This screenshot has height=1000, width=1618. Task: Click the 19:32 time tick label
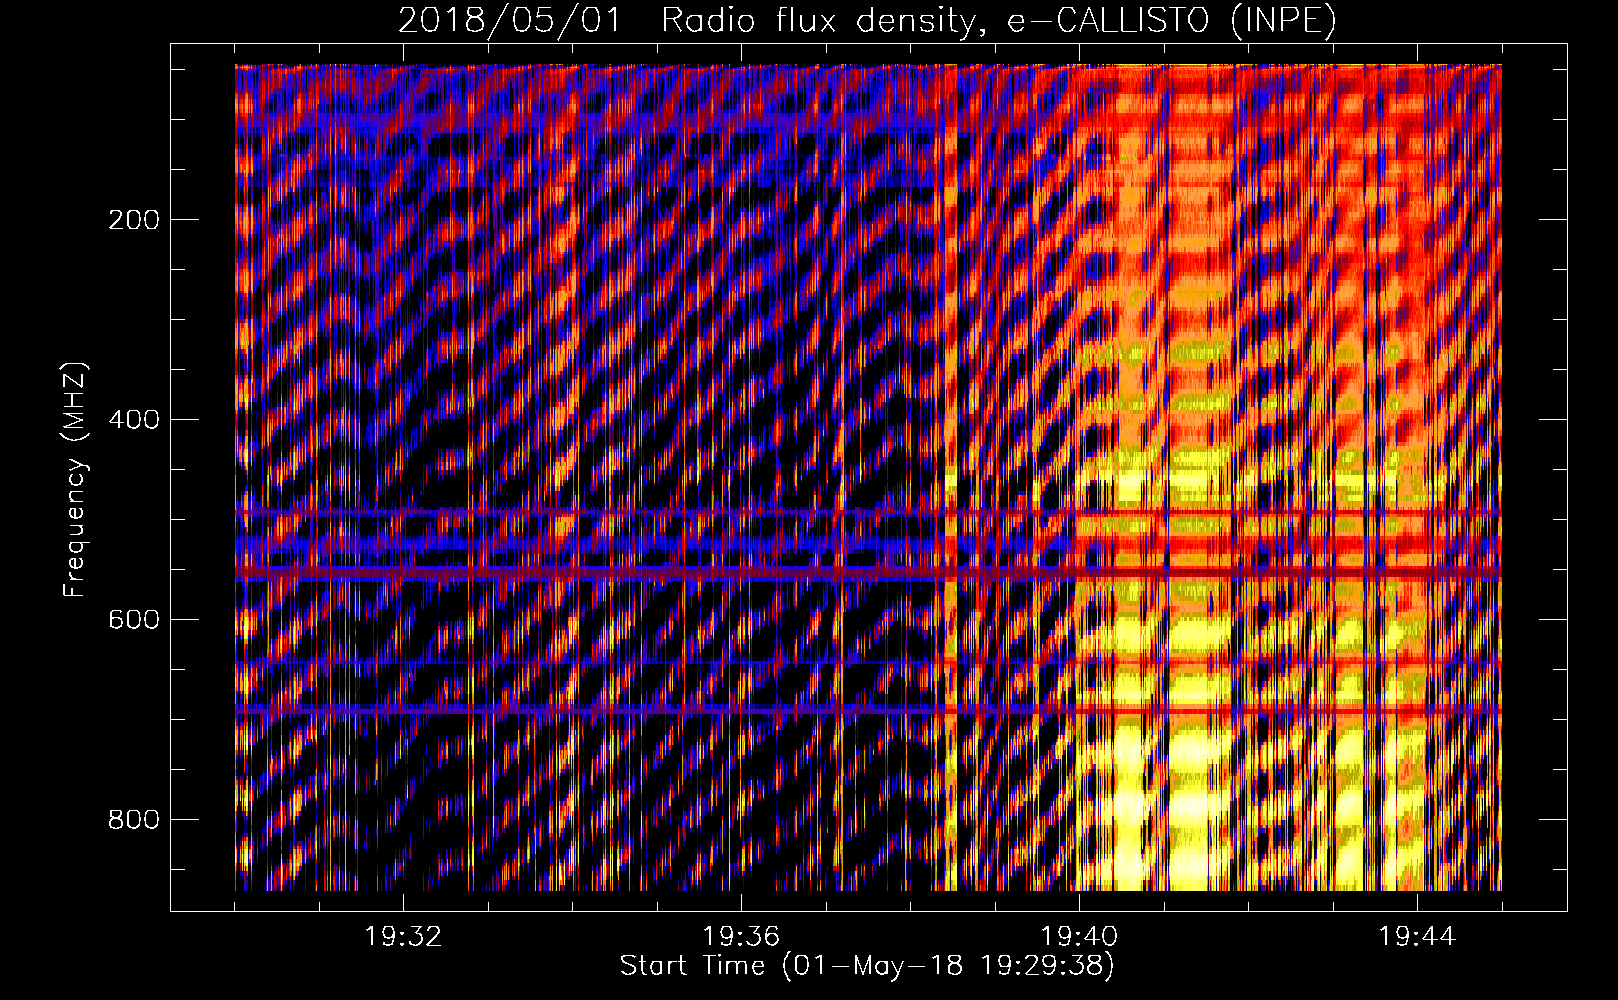403,937
